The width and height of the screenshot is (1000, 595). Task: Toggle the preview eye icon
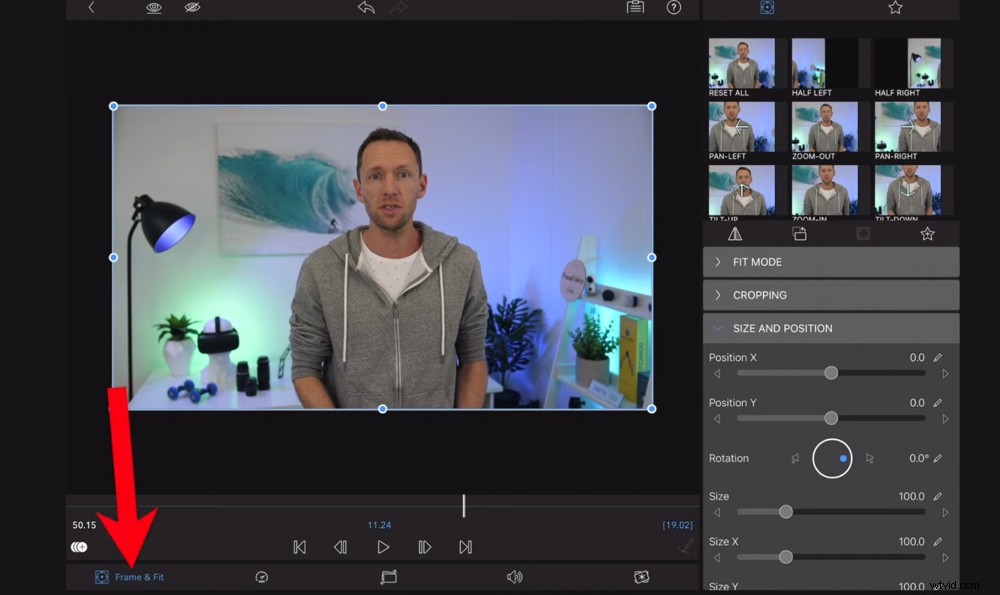coord(152,8)
